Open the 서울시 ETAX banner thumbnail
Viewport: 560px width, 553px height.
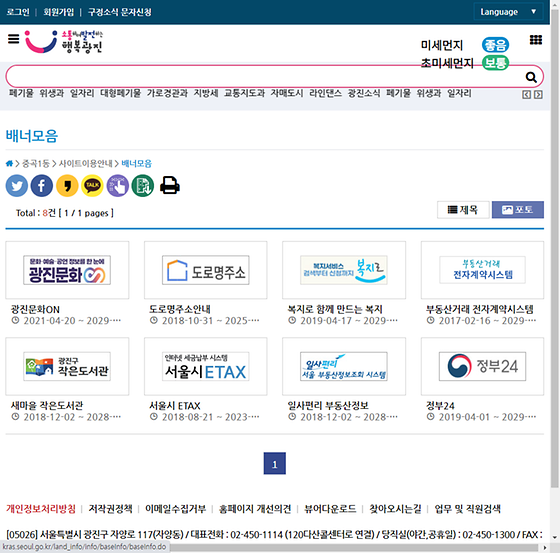coord(206,367)
